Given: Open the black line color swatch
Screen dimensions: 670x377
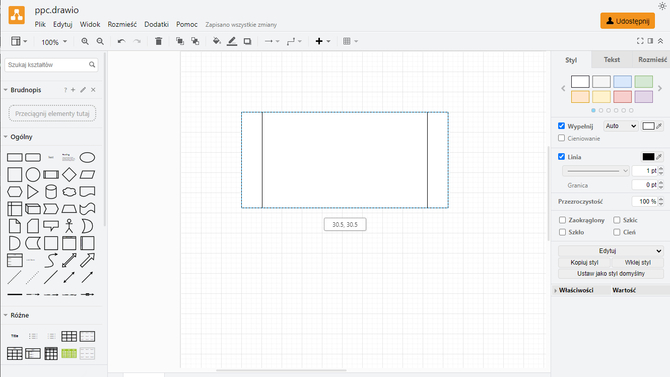Looking at the screenshot, I should [x=648, y=157].
